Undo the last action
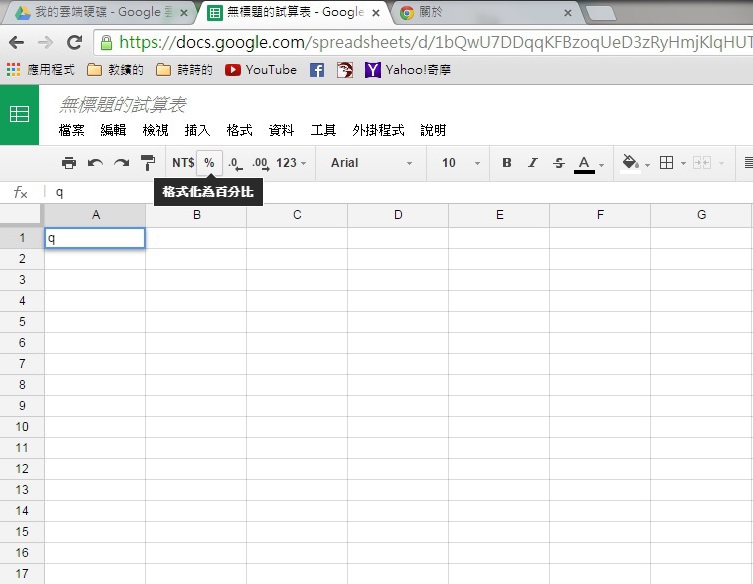753x584 pixels. pyautogui.click(x=95, y=163)
